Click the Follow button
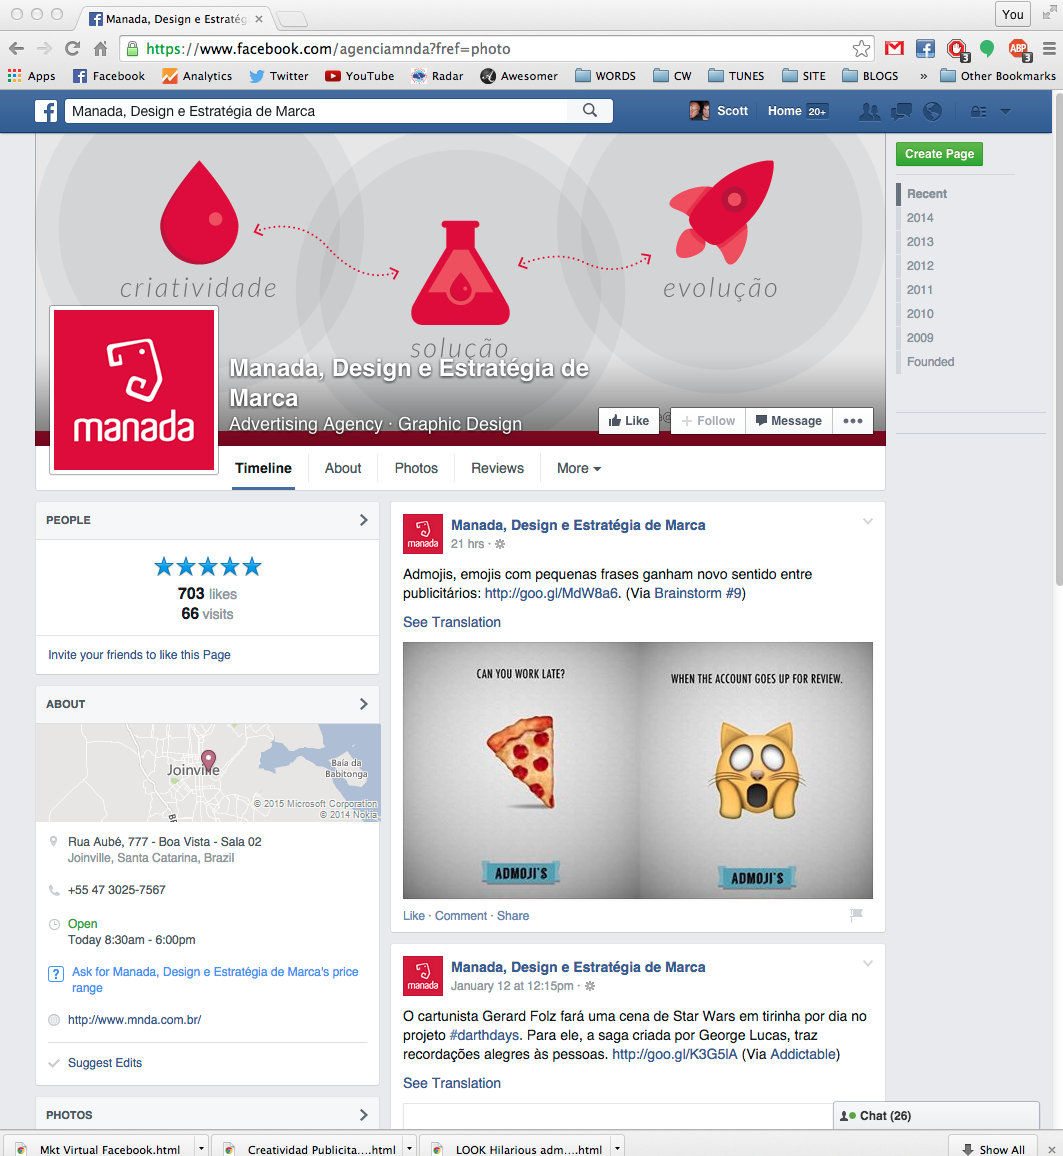Screen dimensions: 1063x1156 pyautogui.click(x=708, y=421)
